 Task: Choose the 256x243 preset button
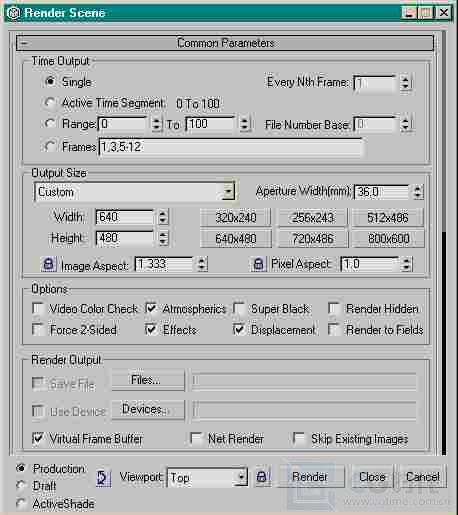[x=313, y=218]
